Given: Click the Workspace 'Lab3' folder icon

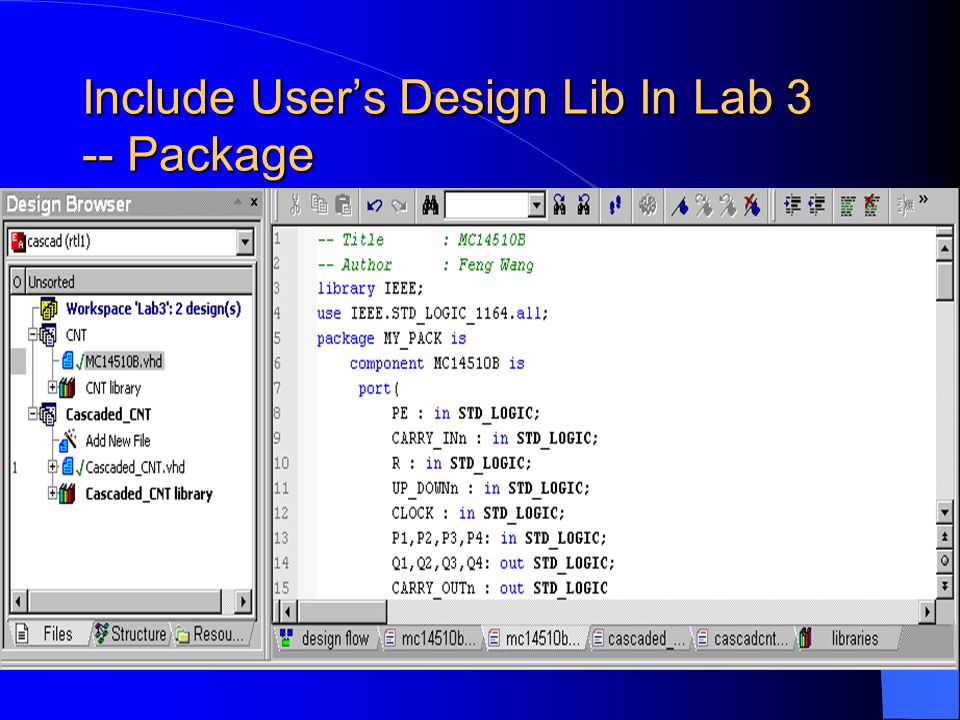Looking at the screenshot, I should [48, 309].
